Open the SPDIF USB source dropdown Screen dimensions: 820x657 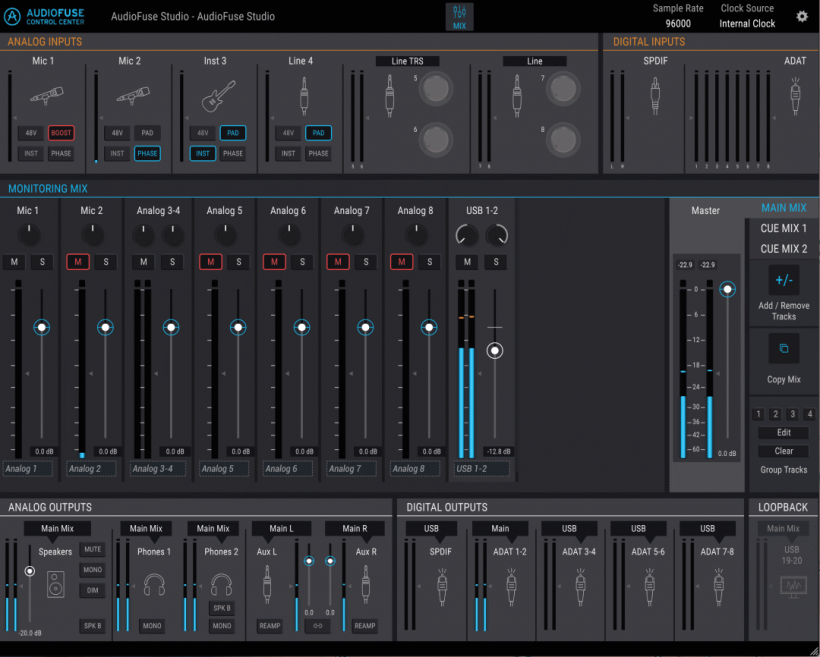point(431,528)
